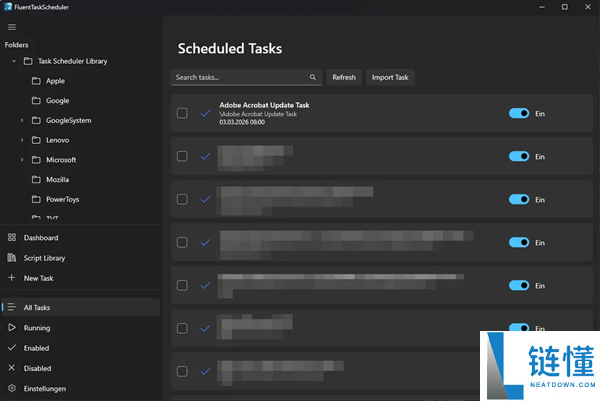Click the Disabled X icon
The height and width of the screenshot is (401, 600).
coord(11,367)
